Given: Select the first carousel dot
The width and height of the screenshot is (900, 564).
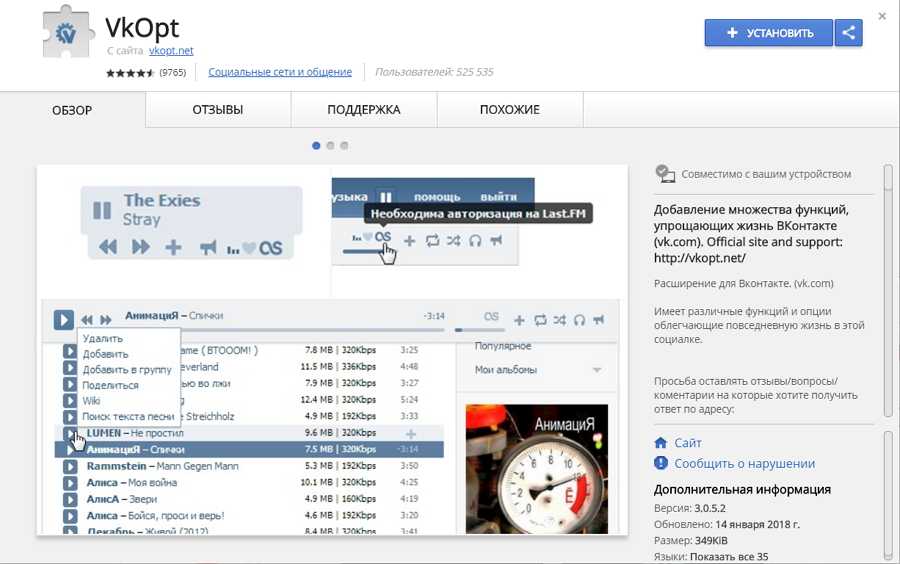Looking at the screenshot, I should [317, 145].
